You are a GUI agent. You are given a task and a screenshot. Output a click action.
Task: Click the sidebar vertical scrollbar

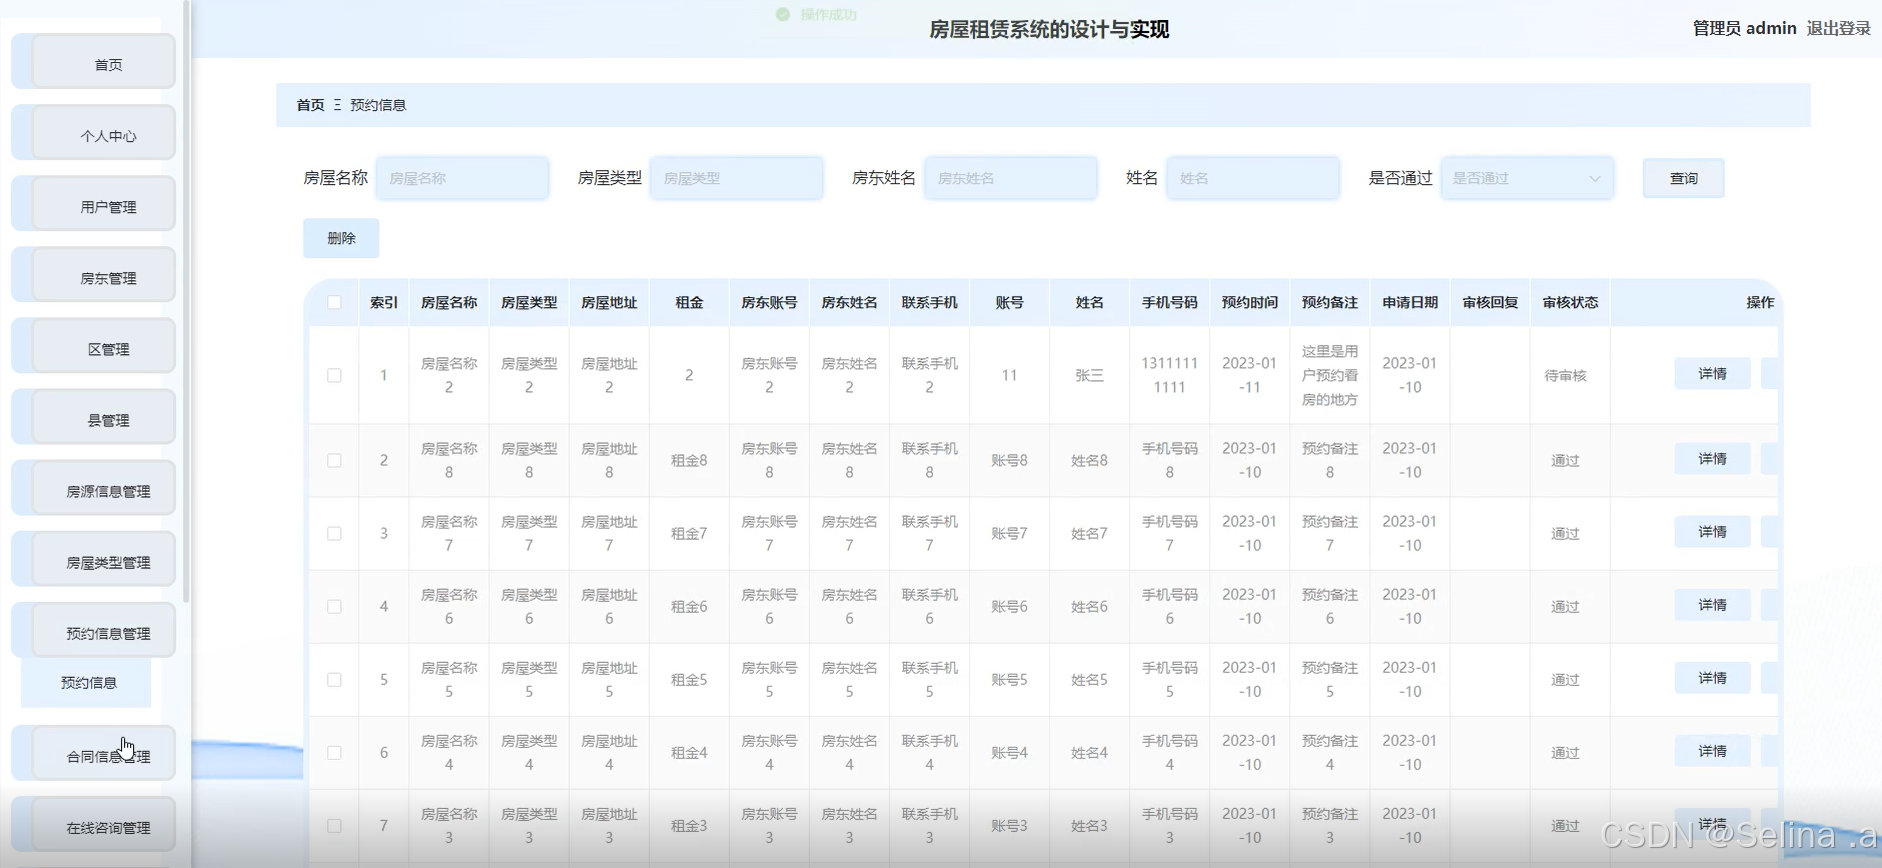pyautogui.click(x=186, y=300)
